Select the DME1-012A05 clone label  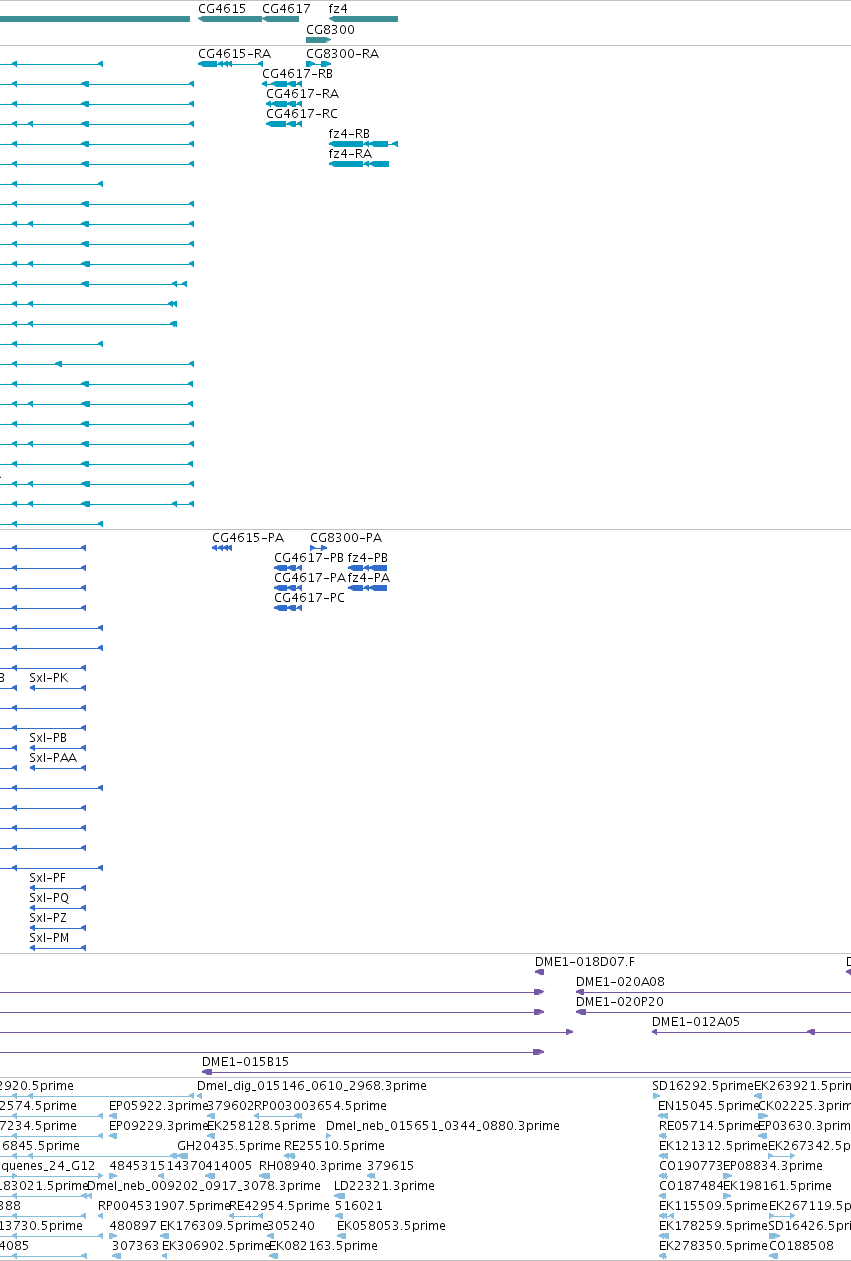click(696, 1022)
